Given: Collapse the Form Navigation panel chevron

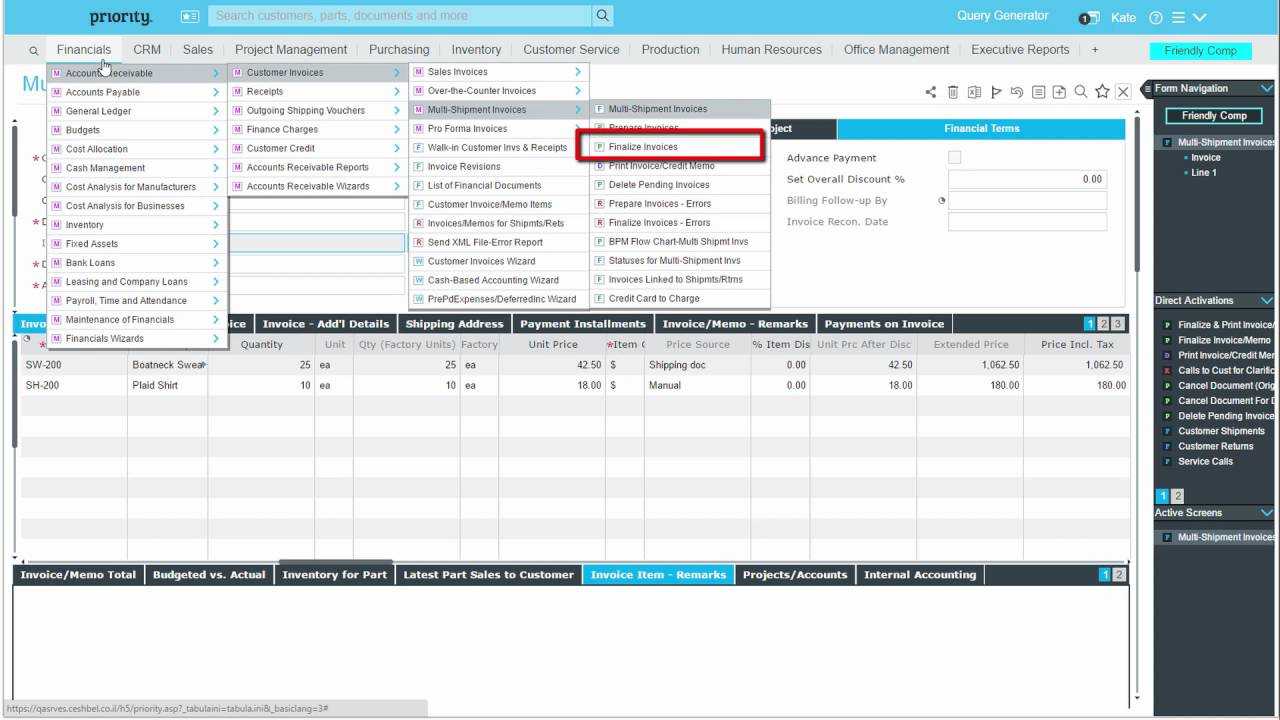Looking at the screenshot, I should [x=1267, y=89].
